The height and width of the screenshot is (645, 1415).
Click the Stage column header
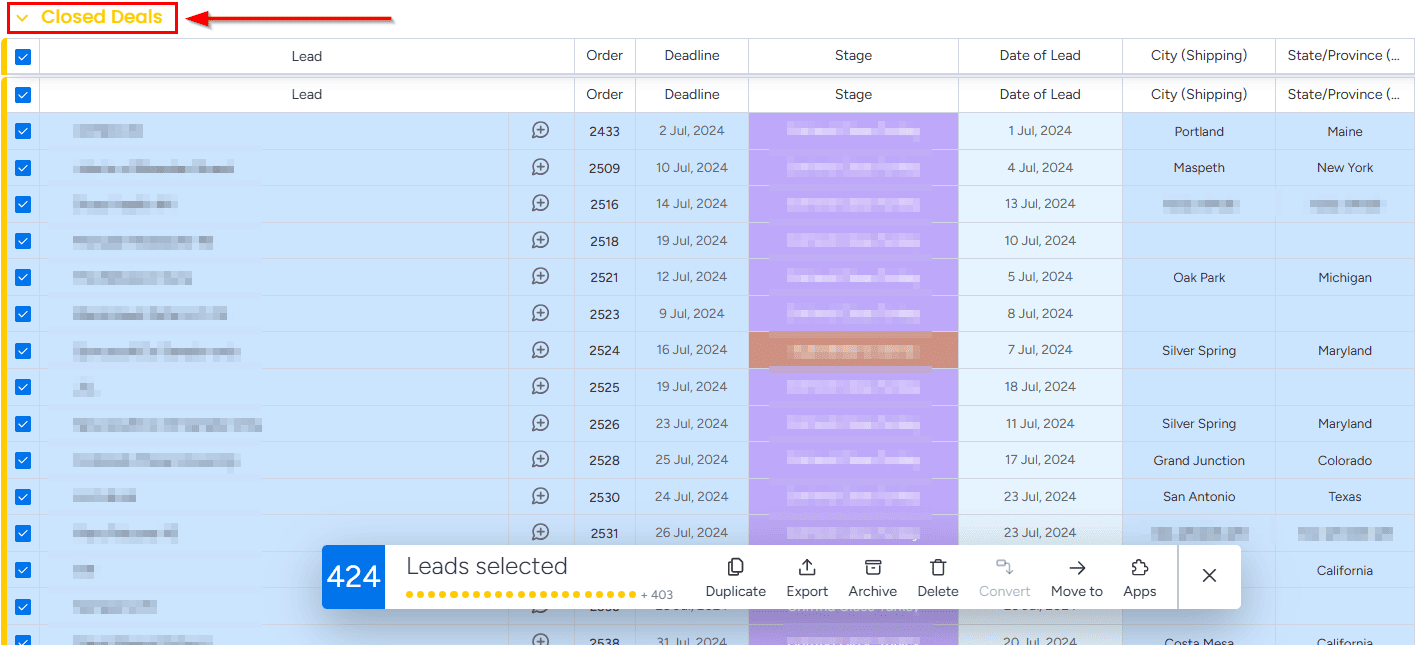coord(853,56)
